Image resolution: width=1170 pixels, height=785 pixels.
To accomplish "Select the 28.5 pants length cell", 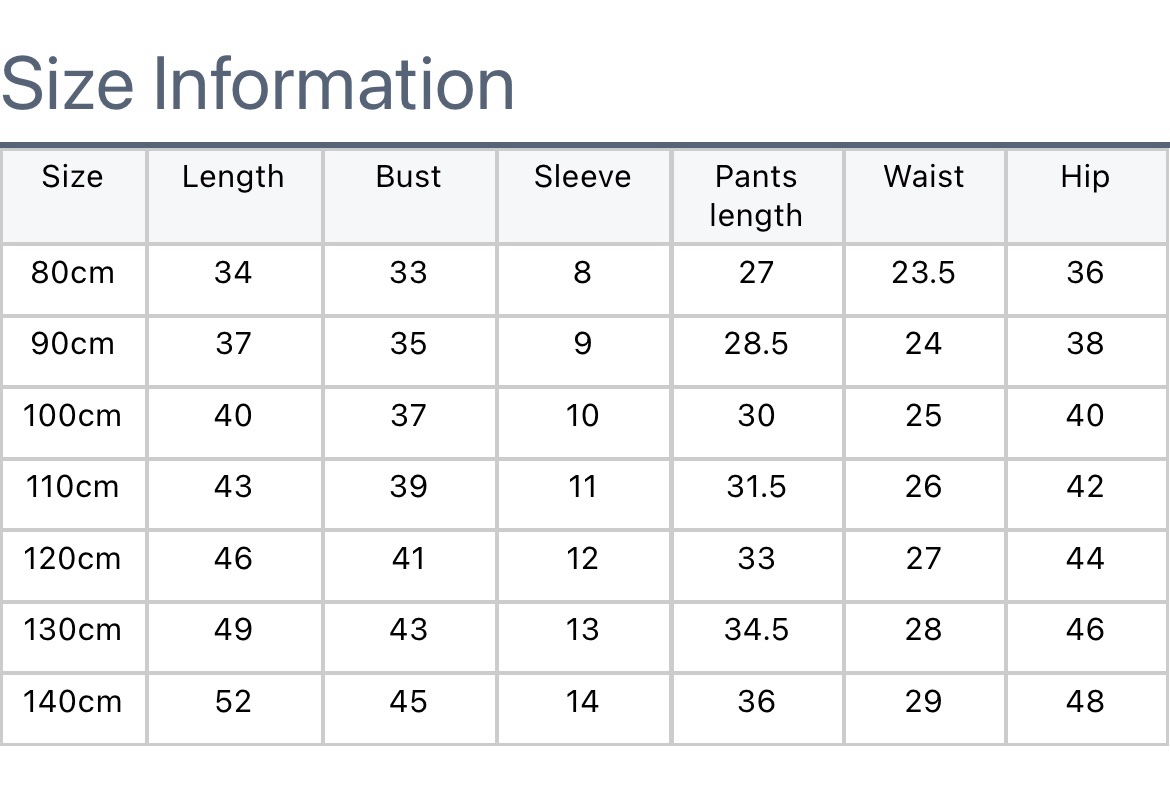I will 756,345.
